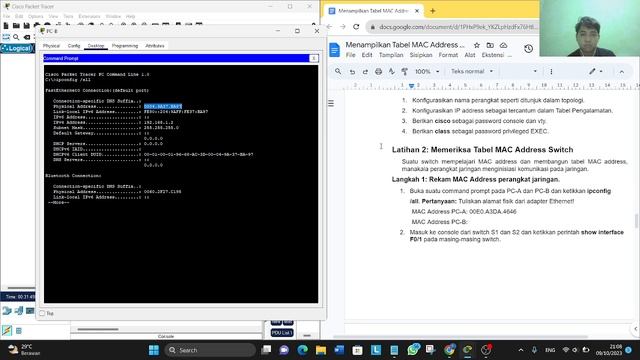
Task: Select the Delete tool in Packet Tracer
Action: tap(27, 37)
